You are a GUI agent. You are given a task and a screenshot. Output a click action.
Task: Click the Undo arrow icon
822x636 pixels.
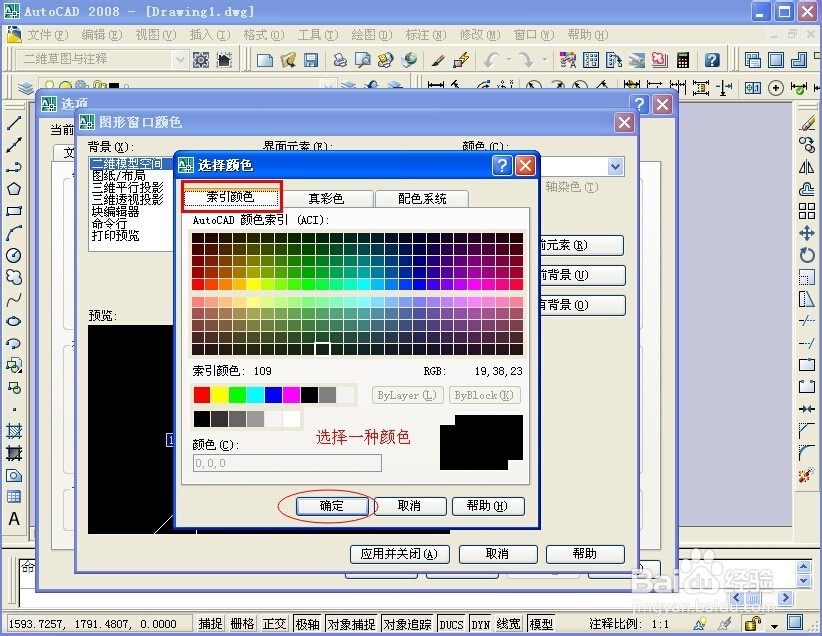coord(491,60)
